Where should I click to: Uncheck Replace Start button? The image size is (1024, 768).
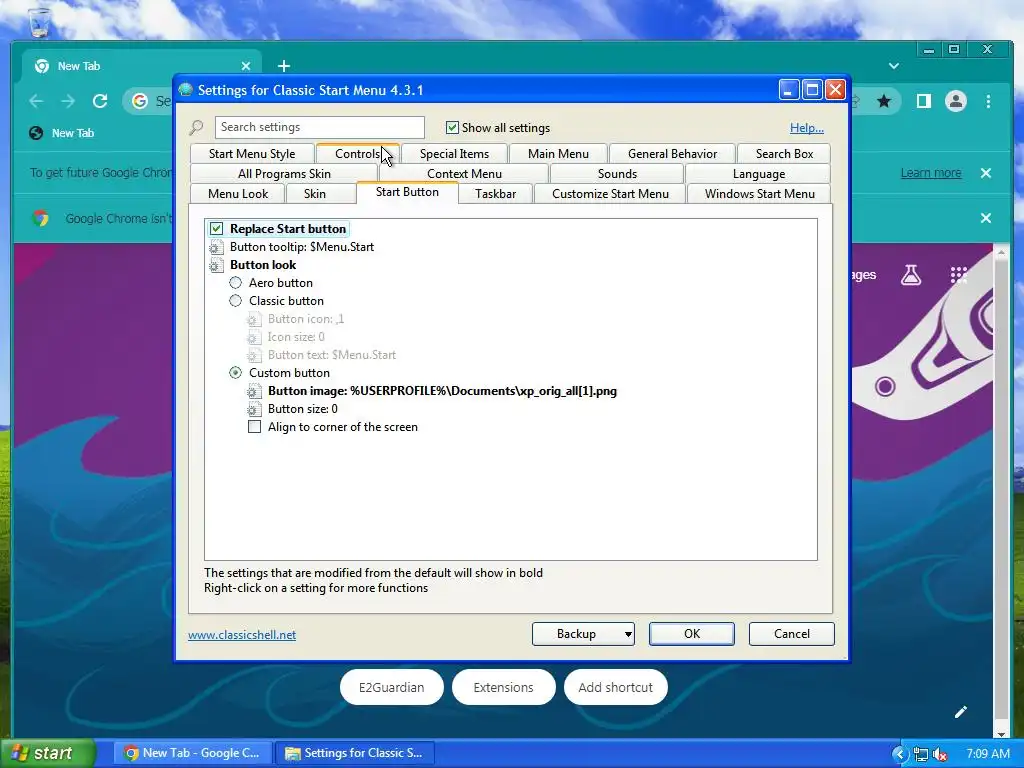[x=216, y=229]
